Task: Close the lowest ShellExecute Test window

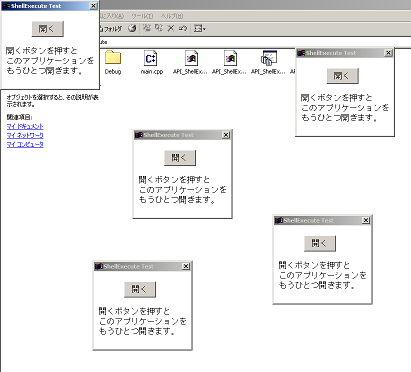Action: click(x=186, y=266)
